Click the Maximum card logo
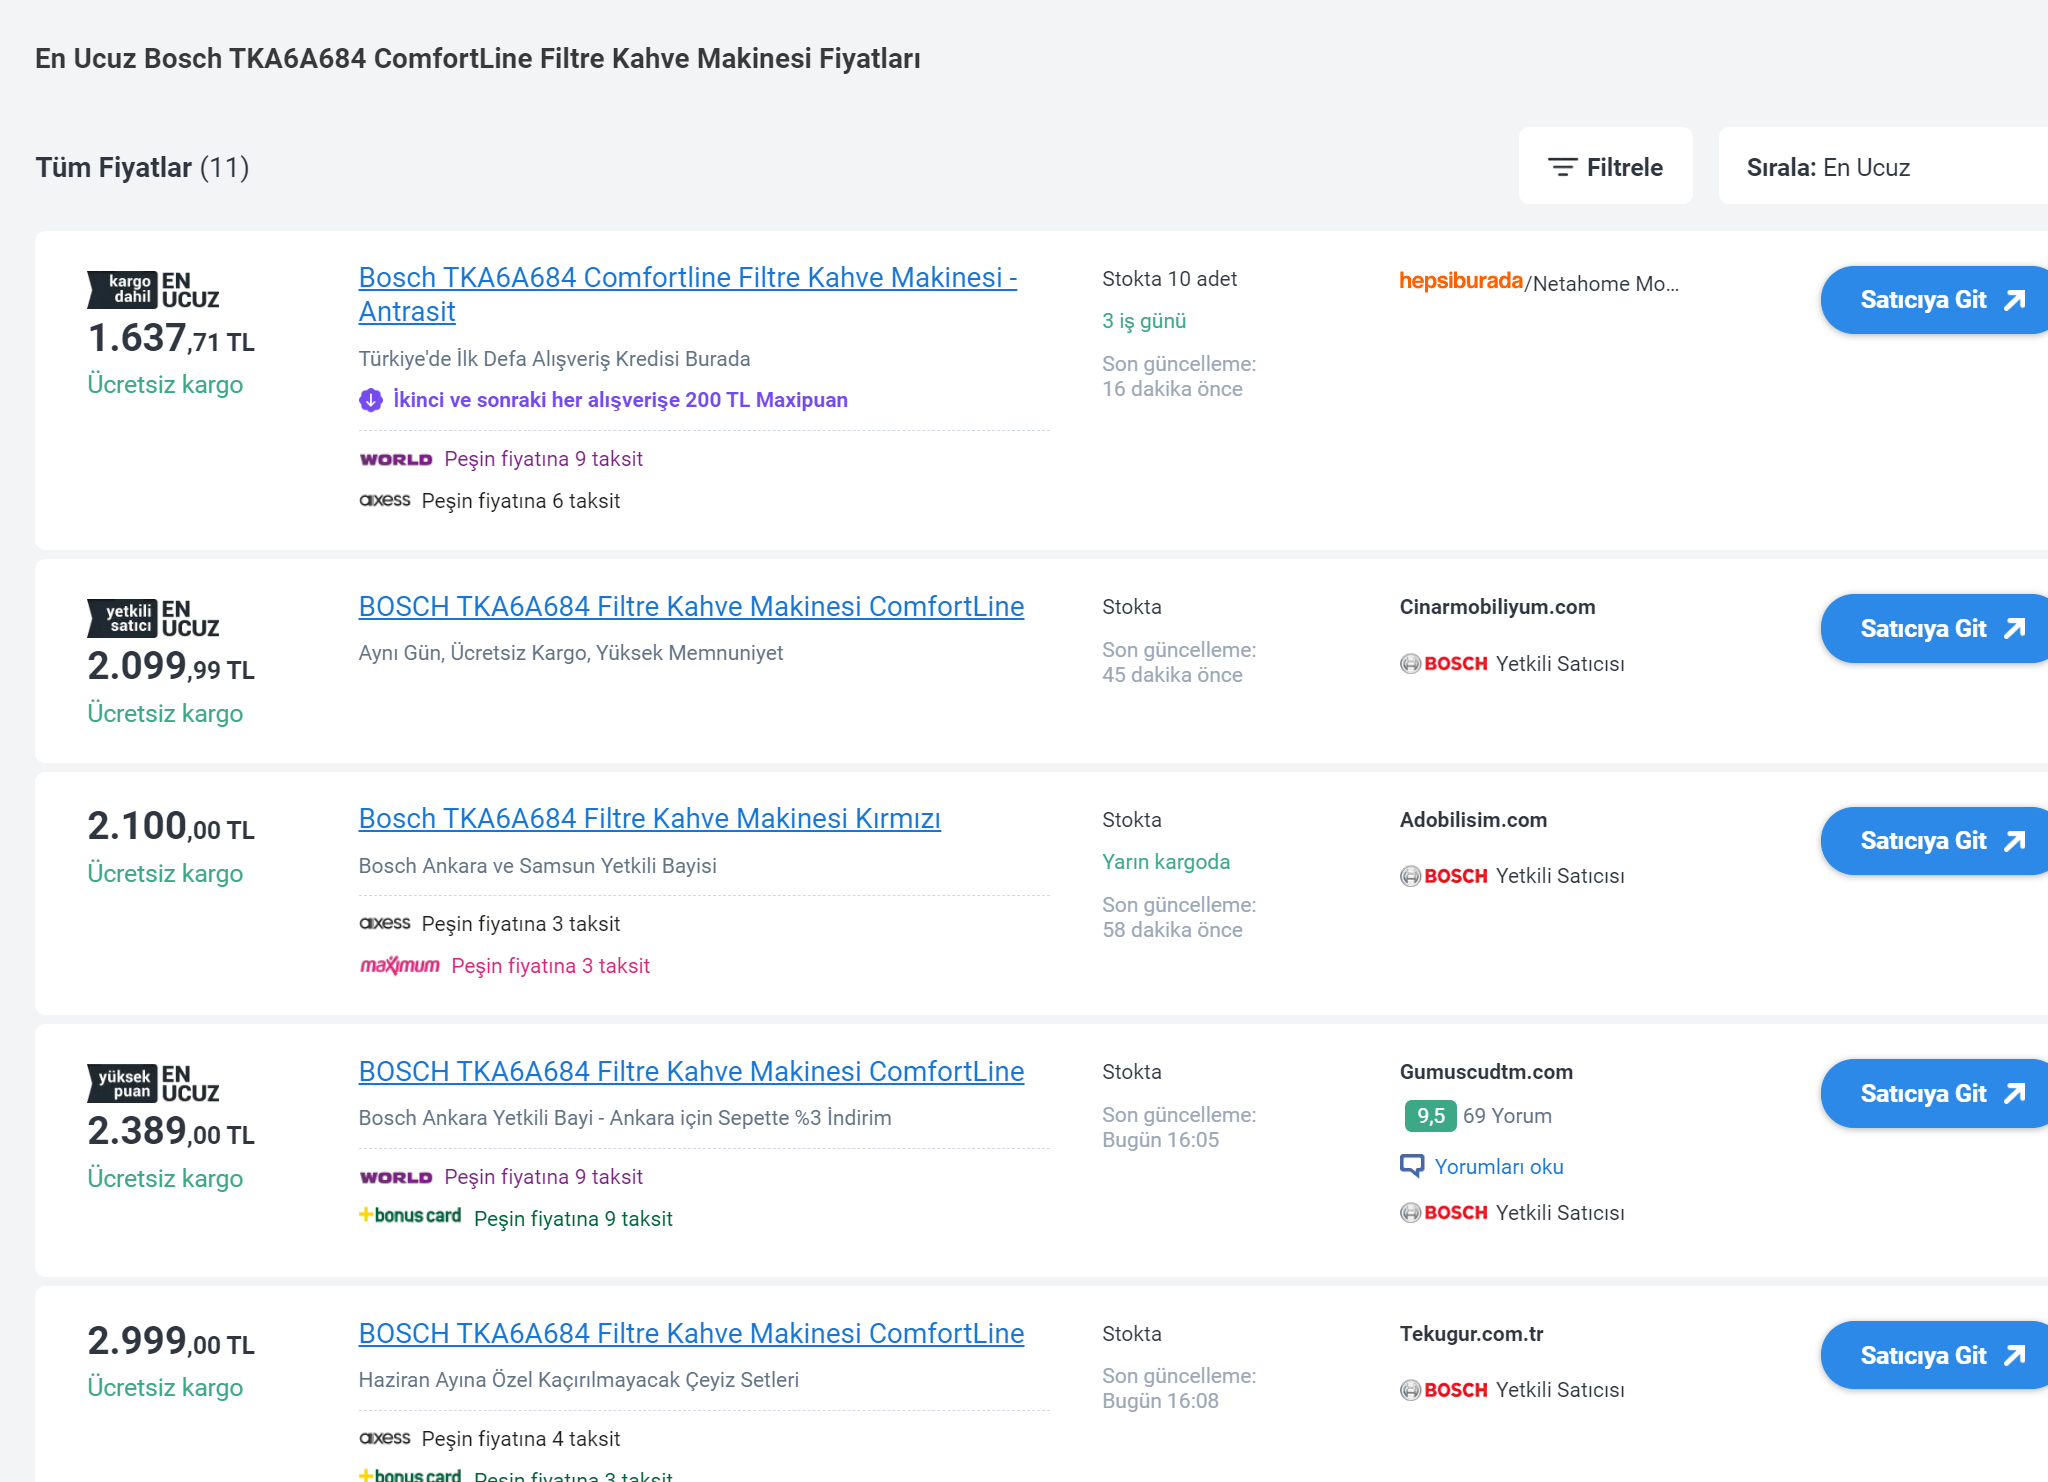Viewport: 2048px width, 1482px height. click(x=400, y=965)
